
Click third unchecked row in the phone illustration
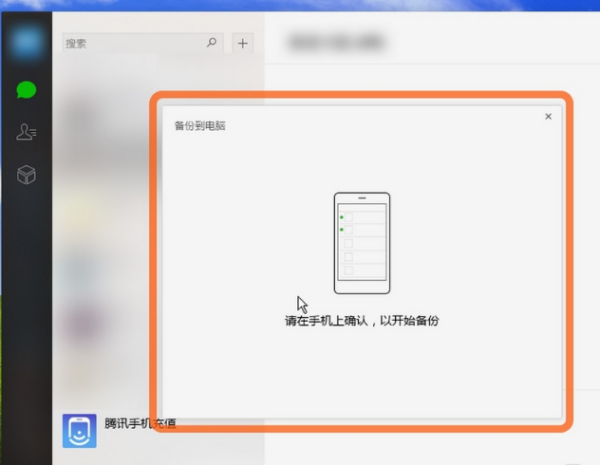coord(363,244)
